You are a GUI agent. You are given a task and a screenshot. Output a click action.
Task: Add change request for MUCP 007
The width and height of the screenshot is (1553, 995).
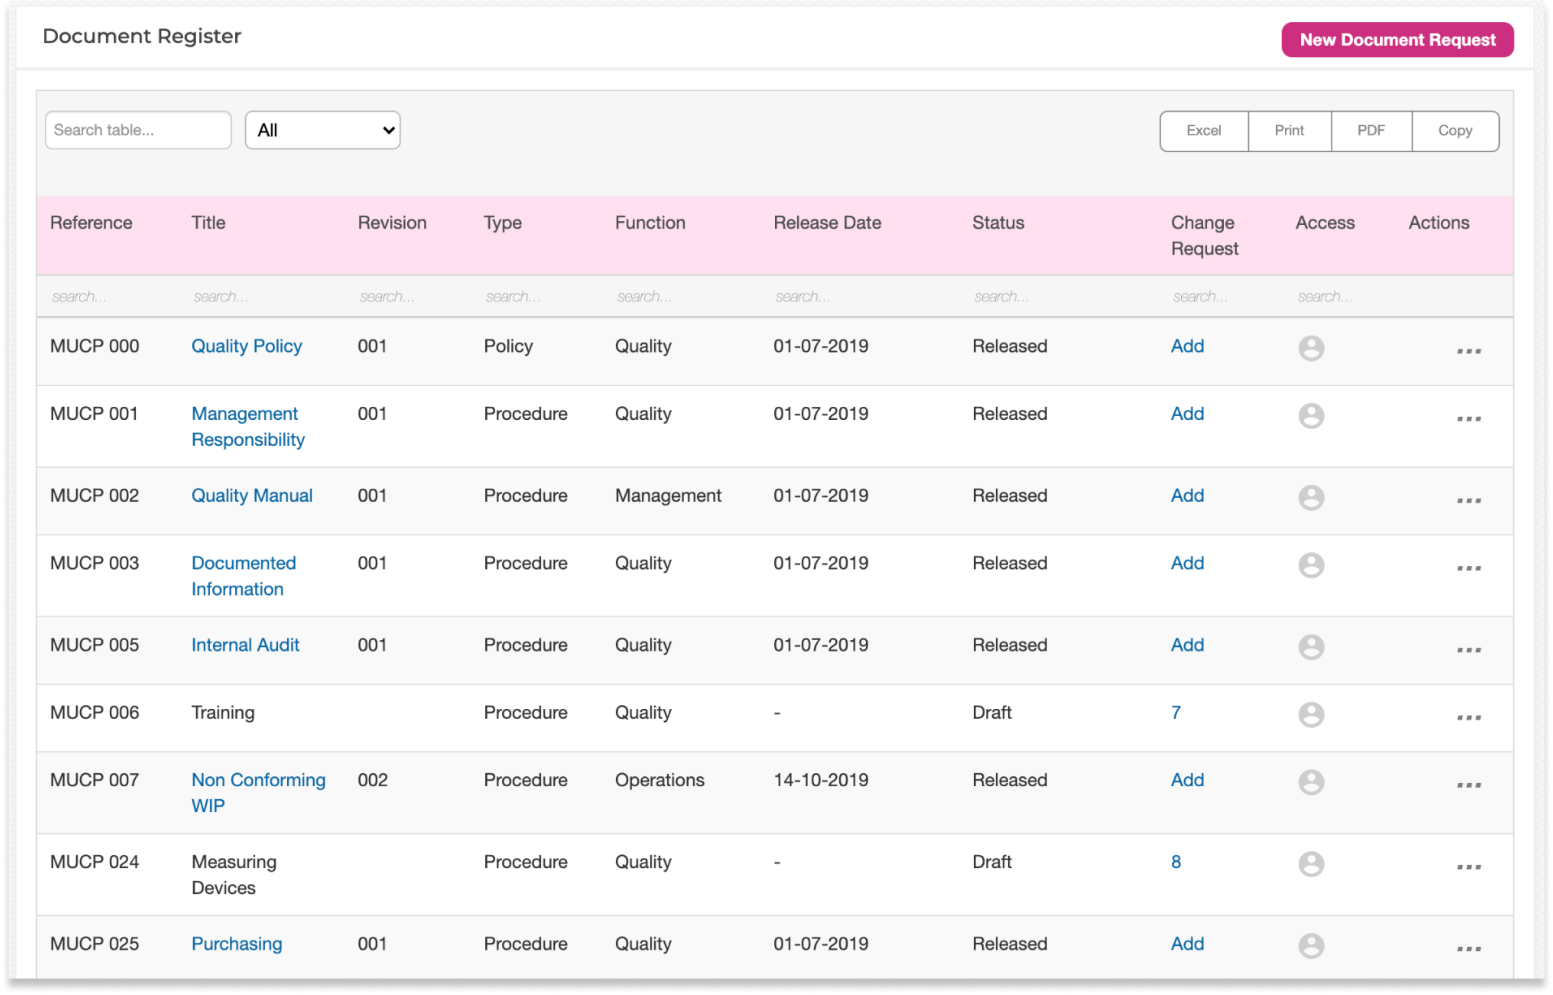point(1187,780)
